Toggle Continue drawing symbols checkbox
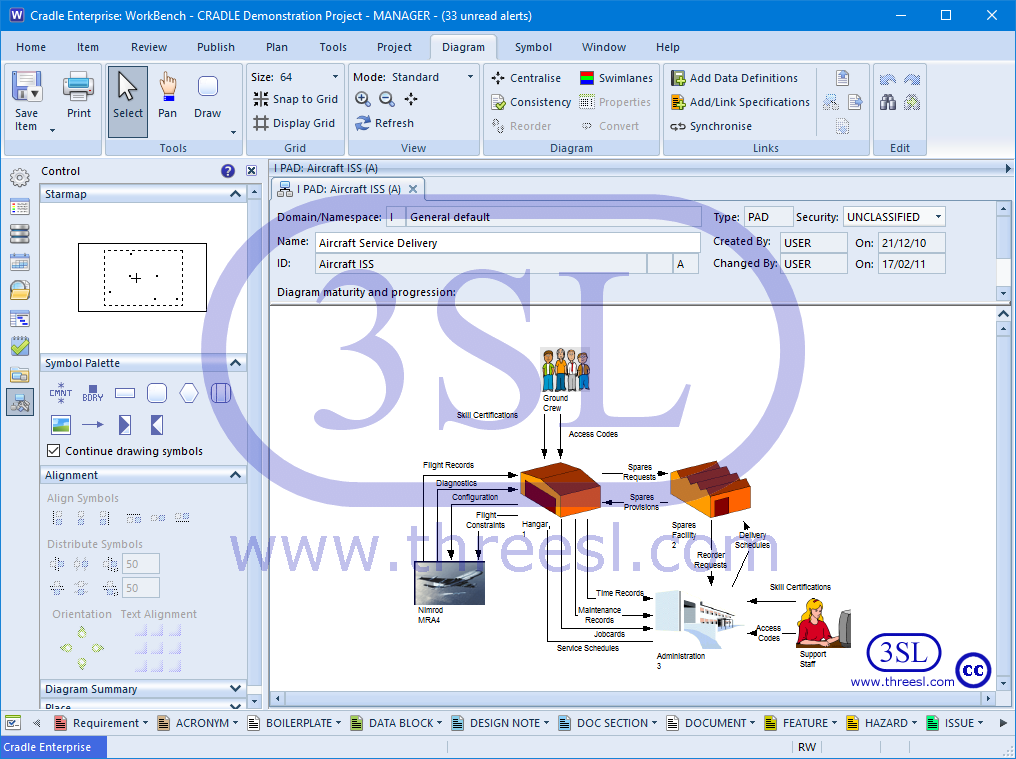This screenshot has width=1016, height=759. click(x=54, y=450)
